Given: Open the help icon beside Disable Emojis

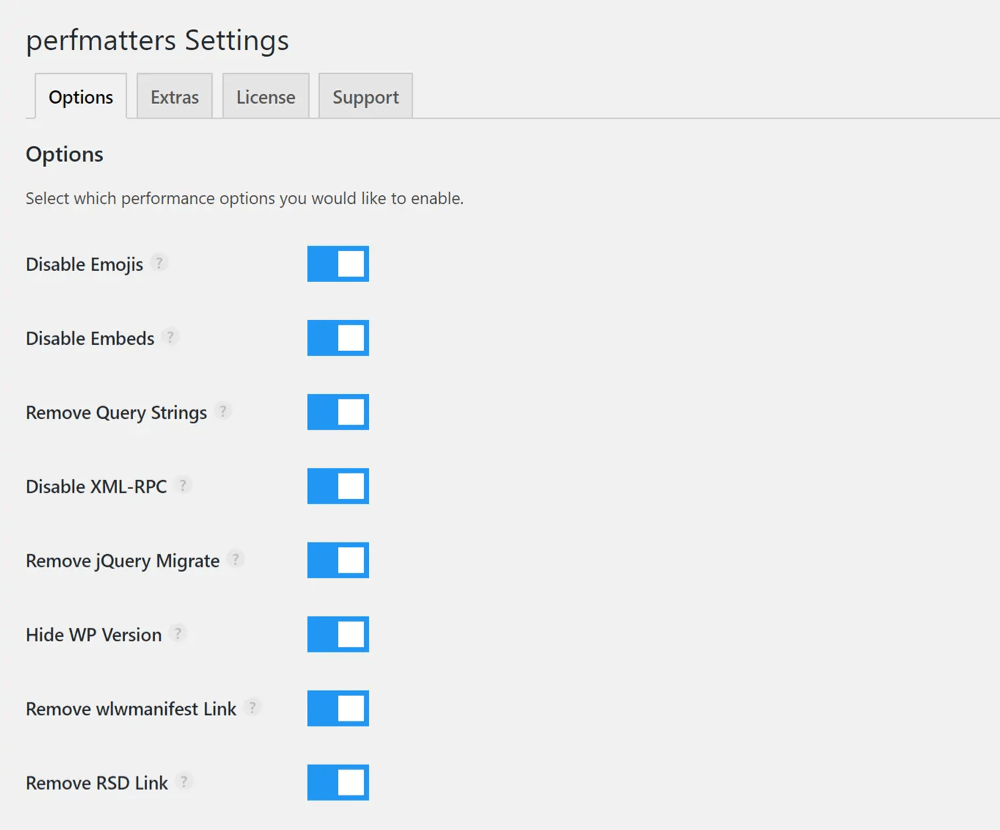Looking at the screenshot, I should [159, 263].
